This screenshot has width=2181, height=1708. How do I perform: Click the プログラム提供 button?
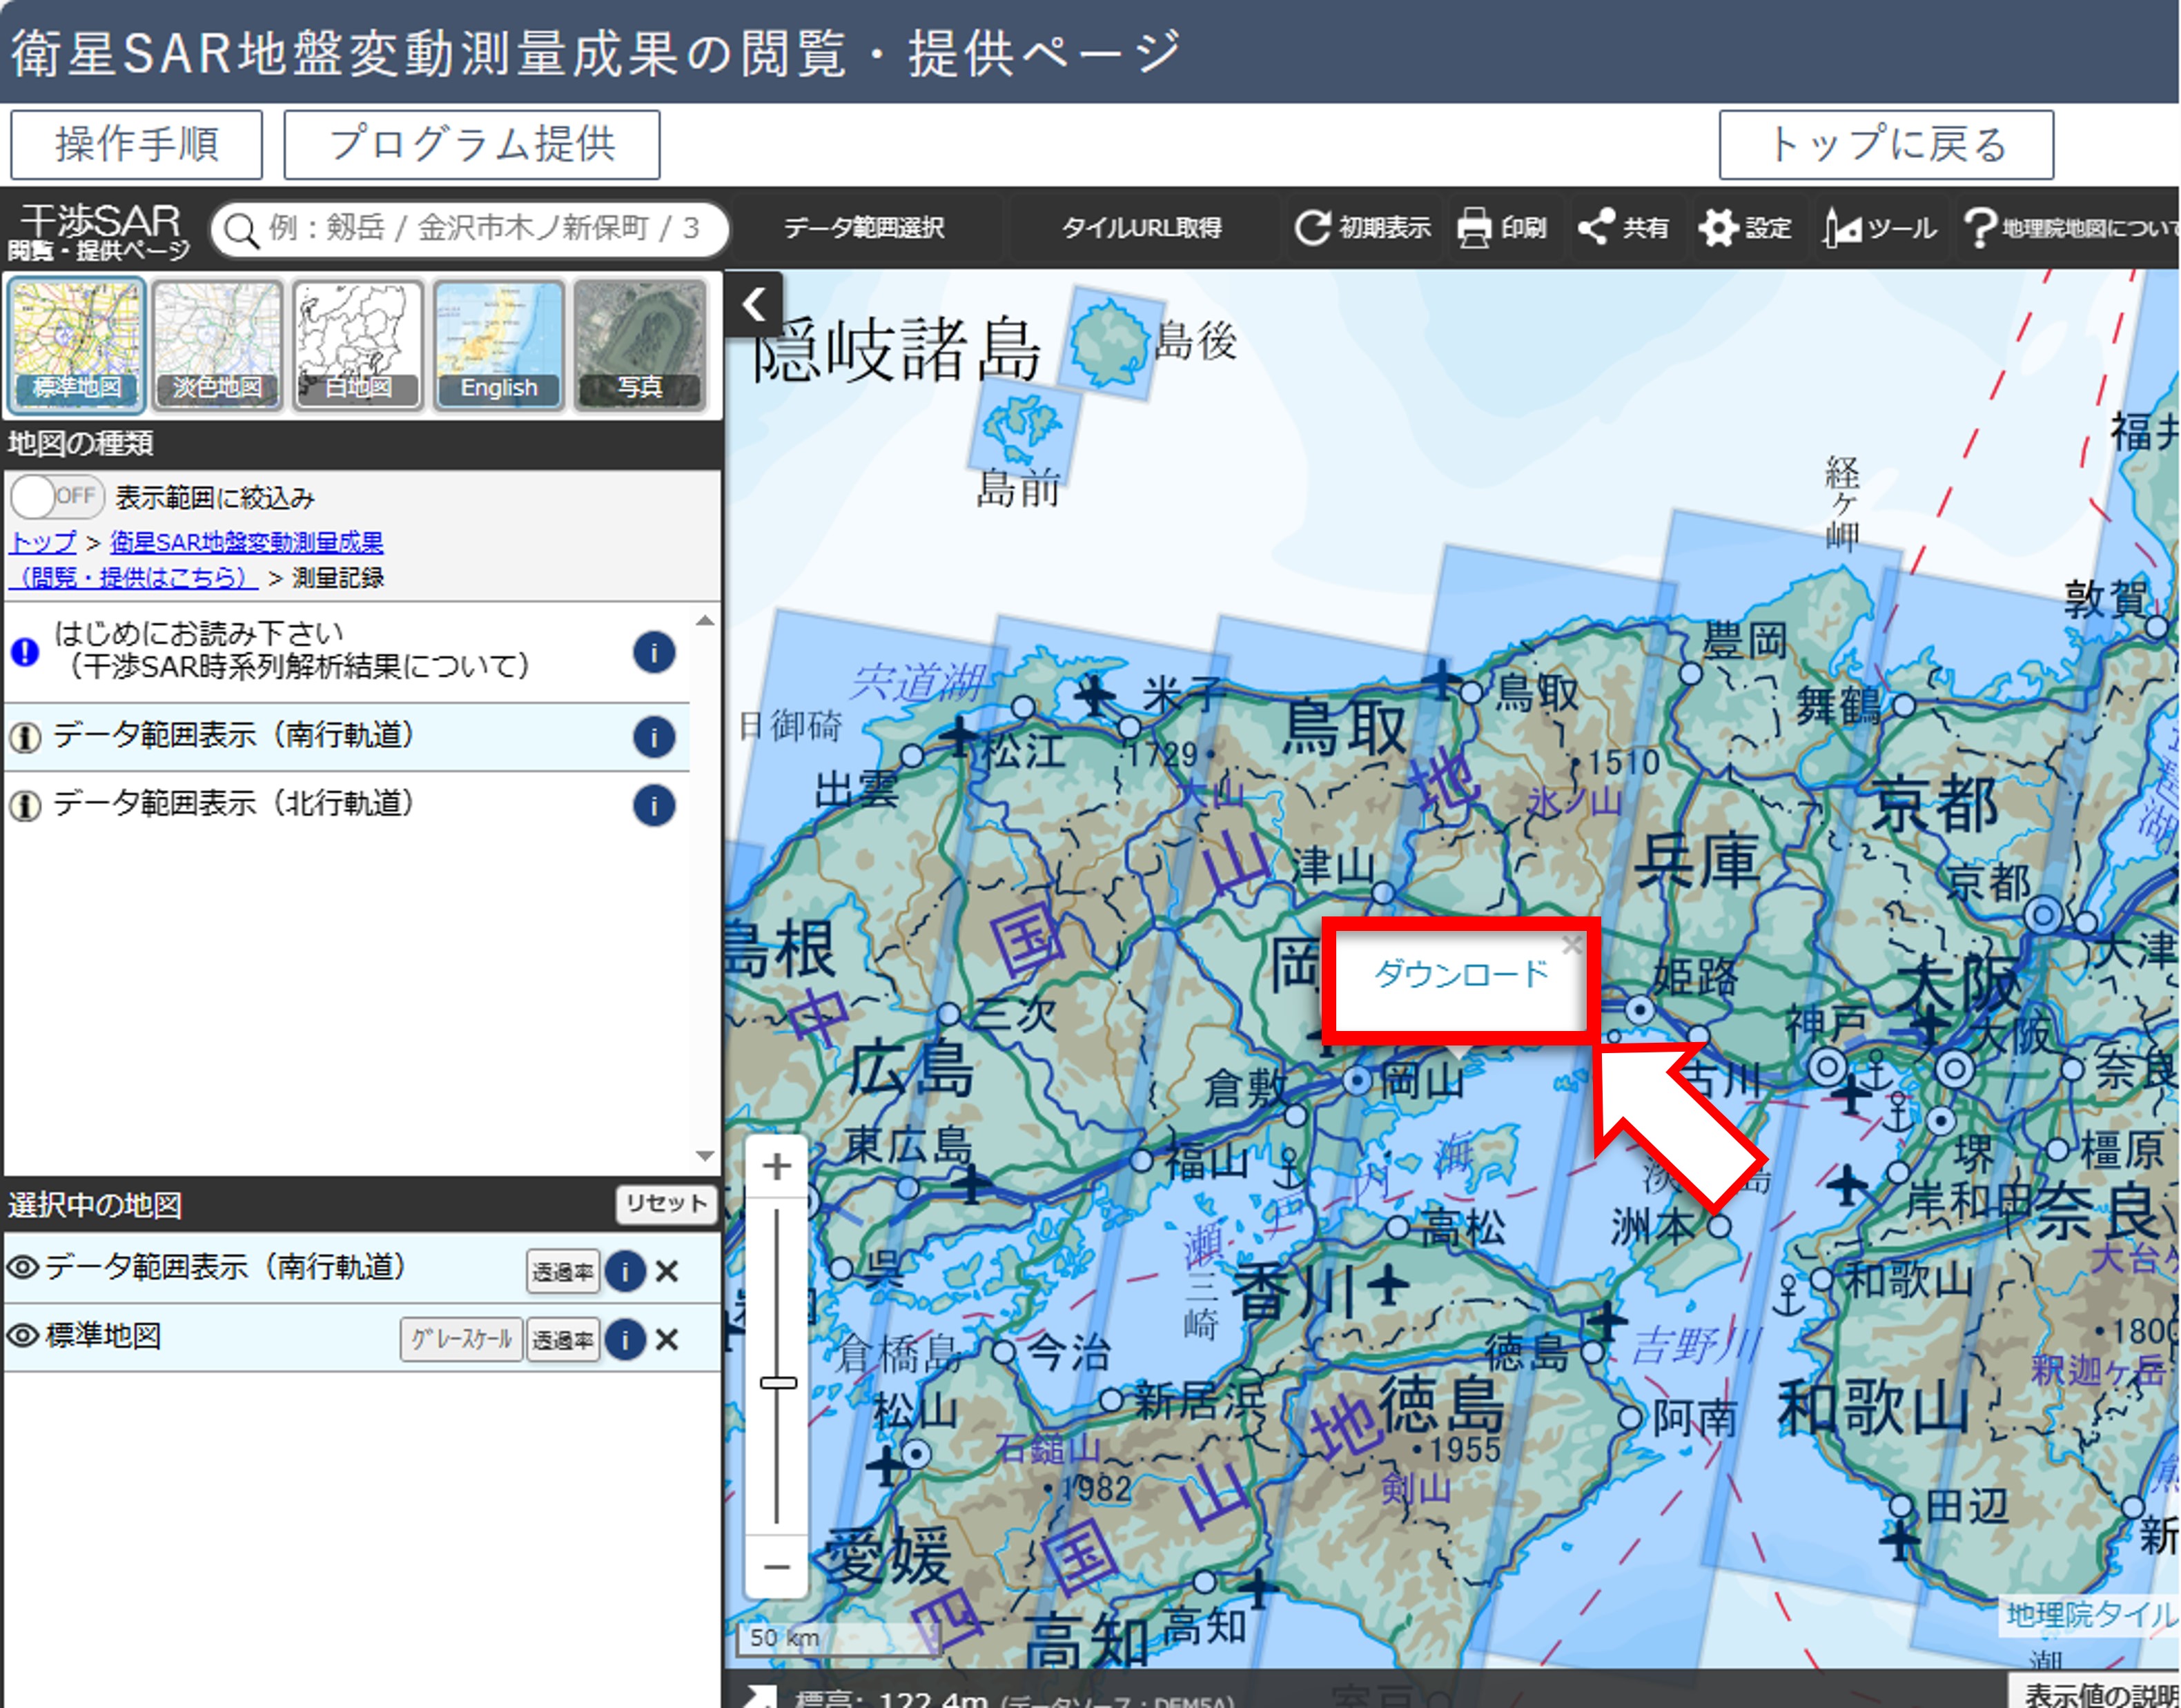(472, 145)
